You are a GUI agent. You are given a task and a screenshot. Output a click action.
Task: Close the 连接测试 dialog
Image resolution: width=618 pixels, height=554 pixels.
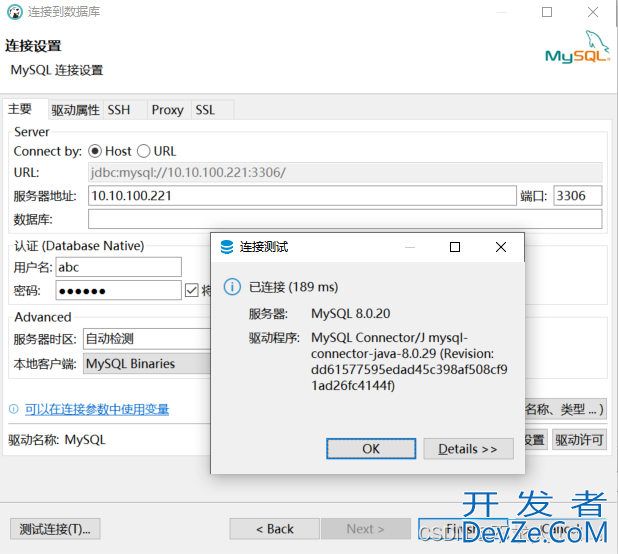501,247
